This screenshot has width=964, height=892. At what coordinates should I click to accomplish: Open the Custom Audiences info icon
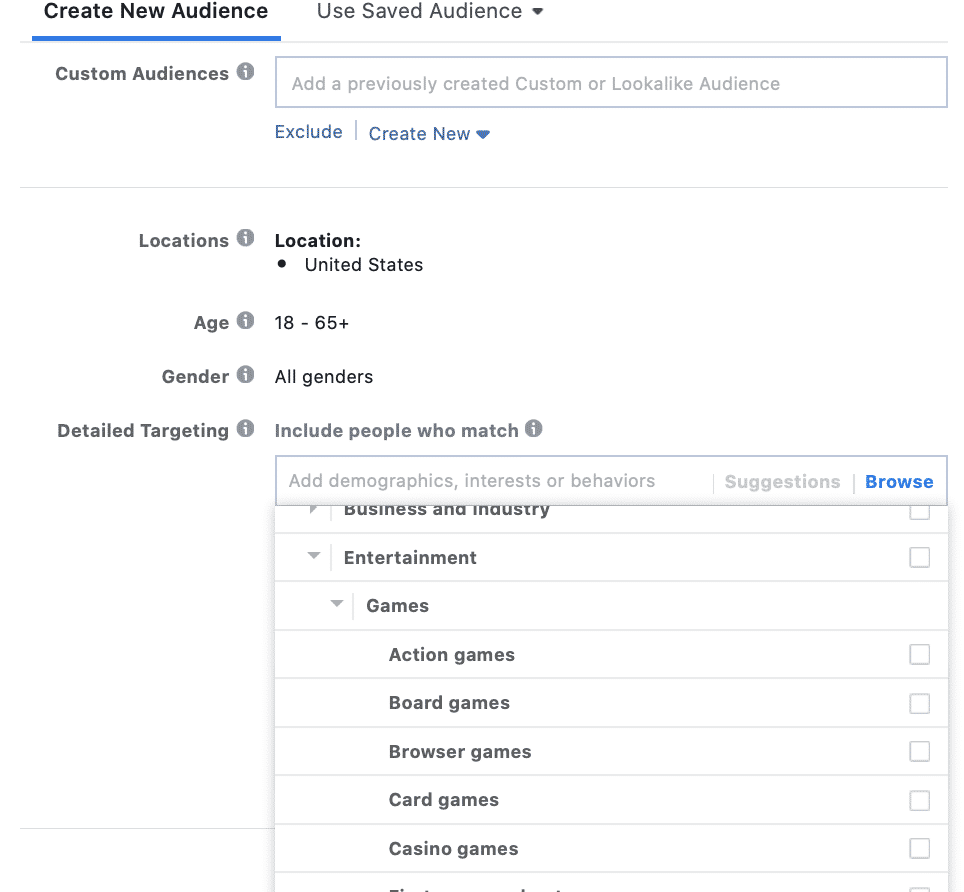(245, 72)
